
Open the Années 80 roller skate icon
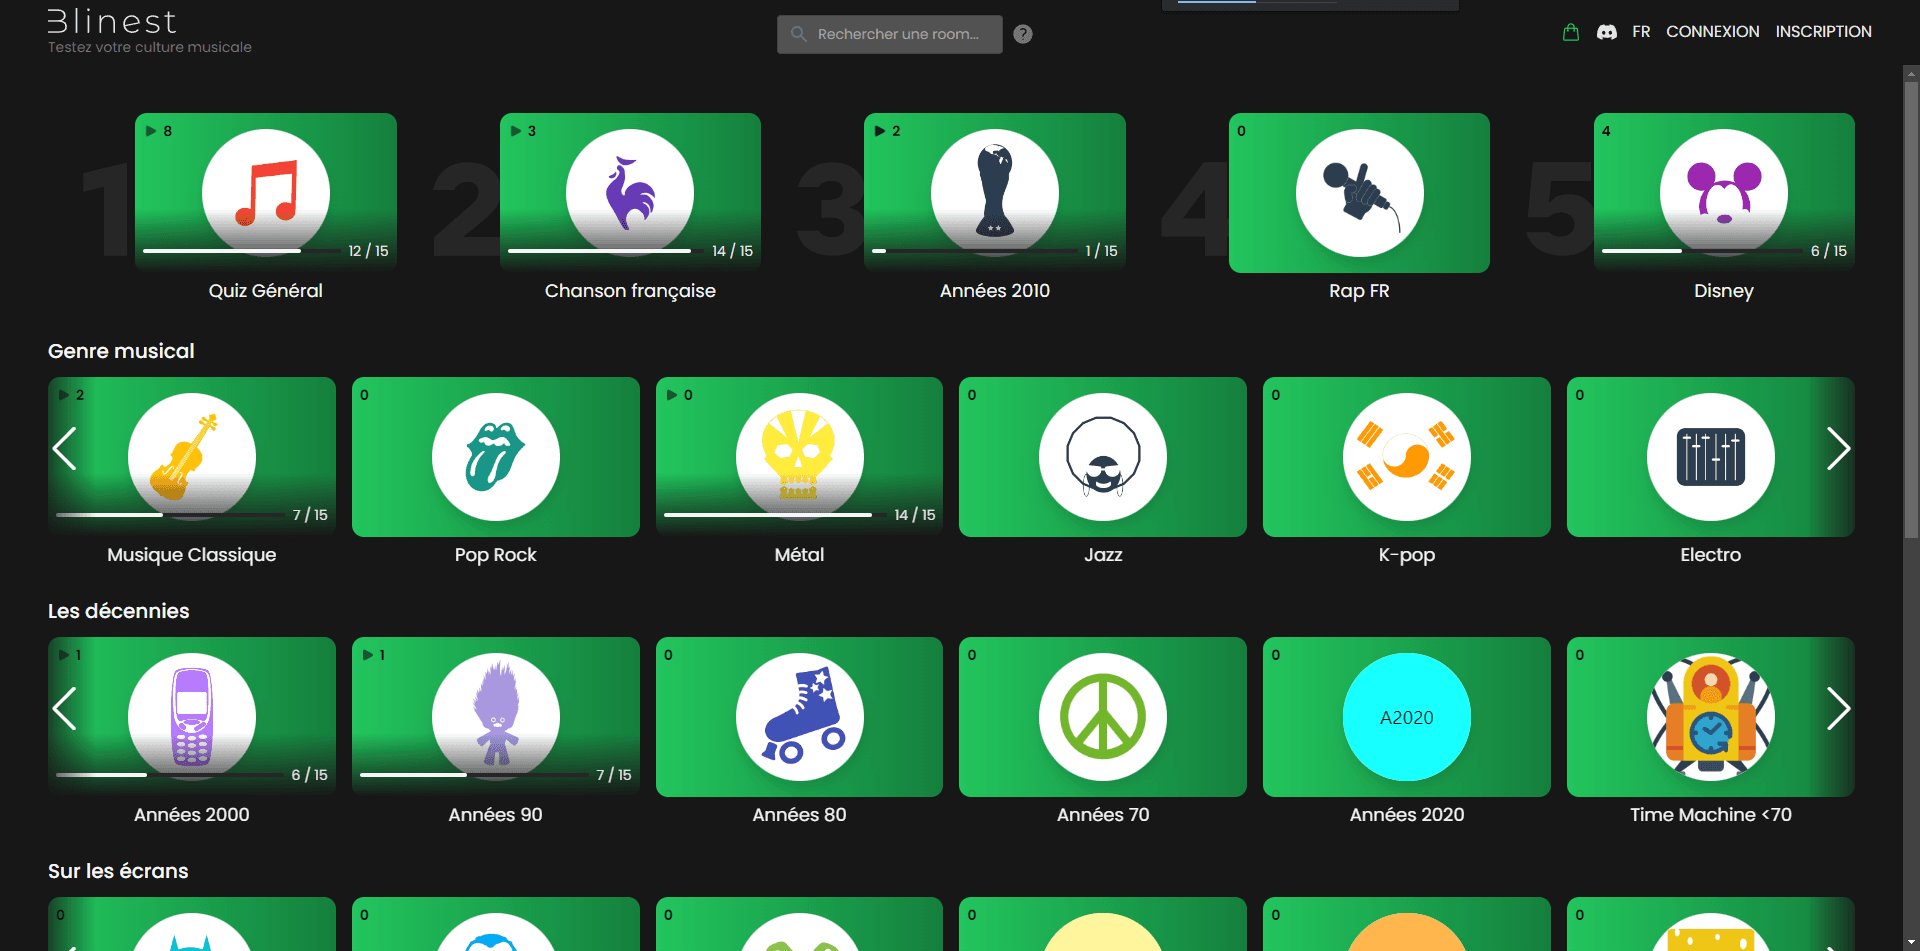tap(799, 717)
